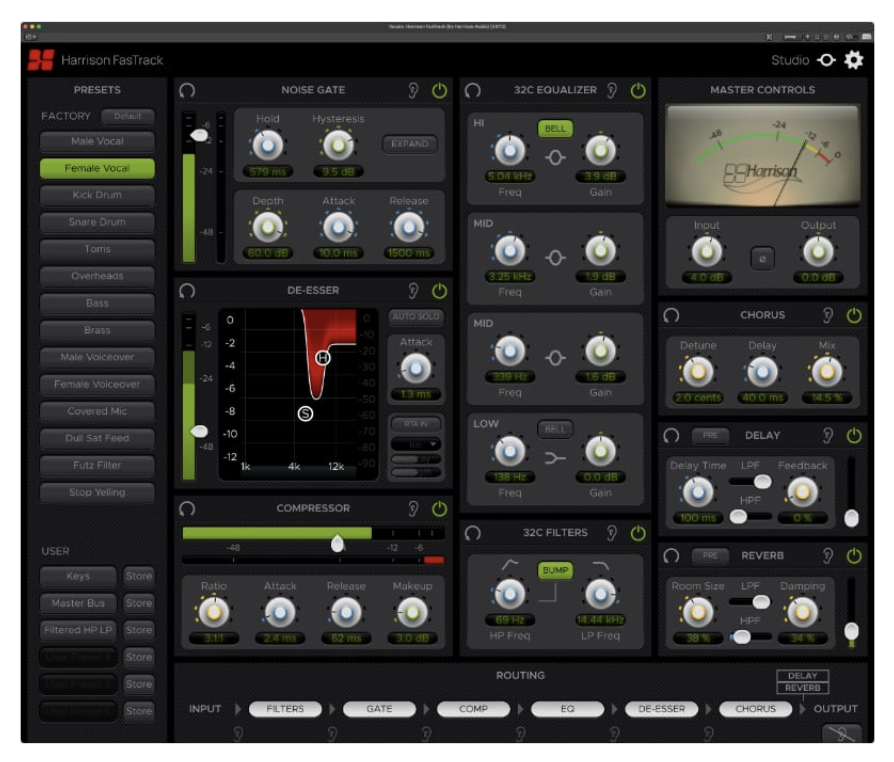Click the Reverb HPF slider
This screenshot has width=894, height=762.
click(x=751, y=637)
